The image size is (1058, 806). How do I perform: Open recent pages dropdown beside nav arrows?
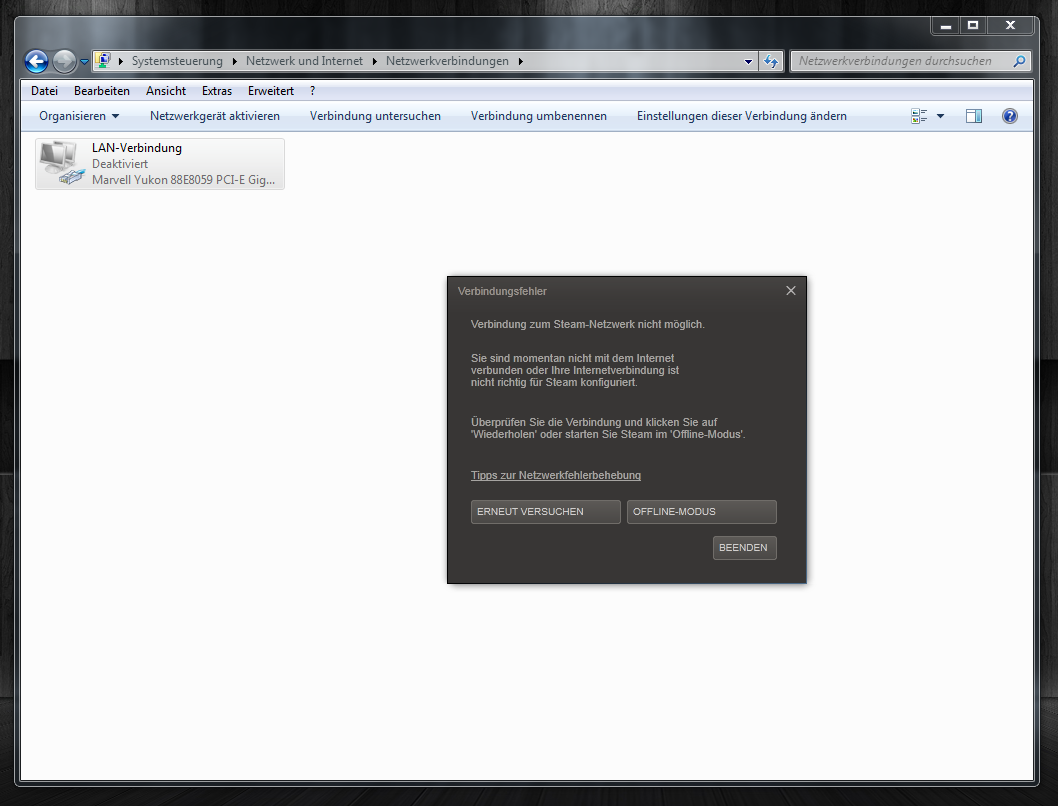pos(84,61)
